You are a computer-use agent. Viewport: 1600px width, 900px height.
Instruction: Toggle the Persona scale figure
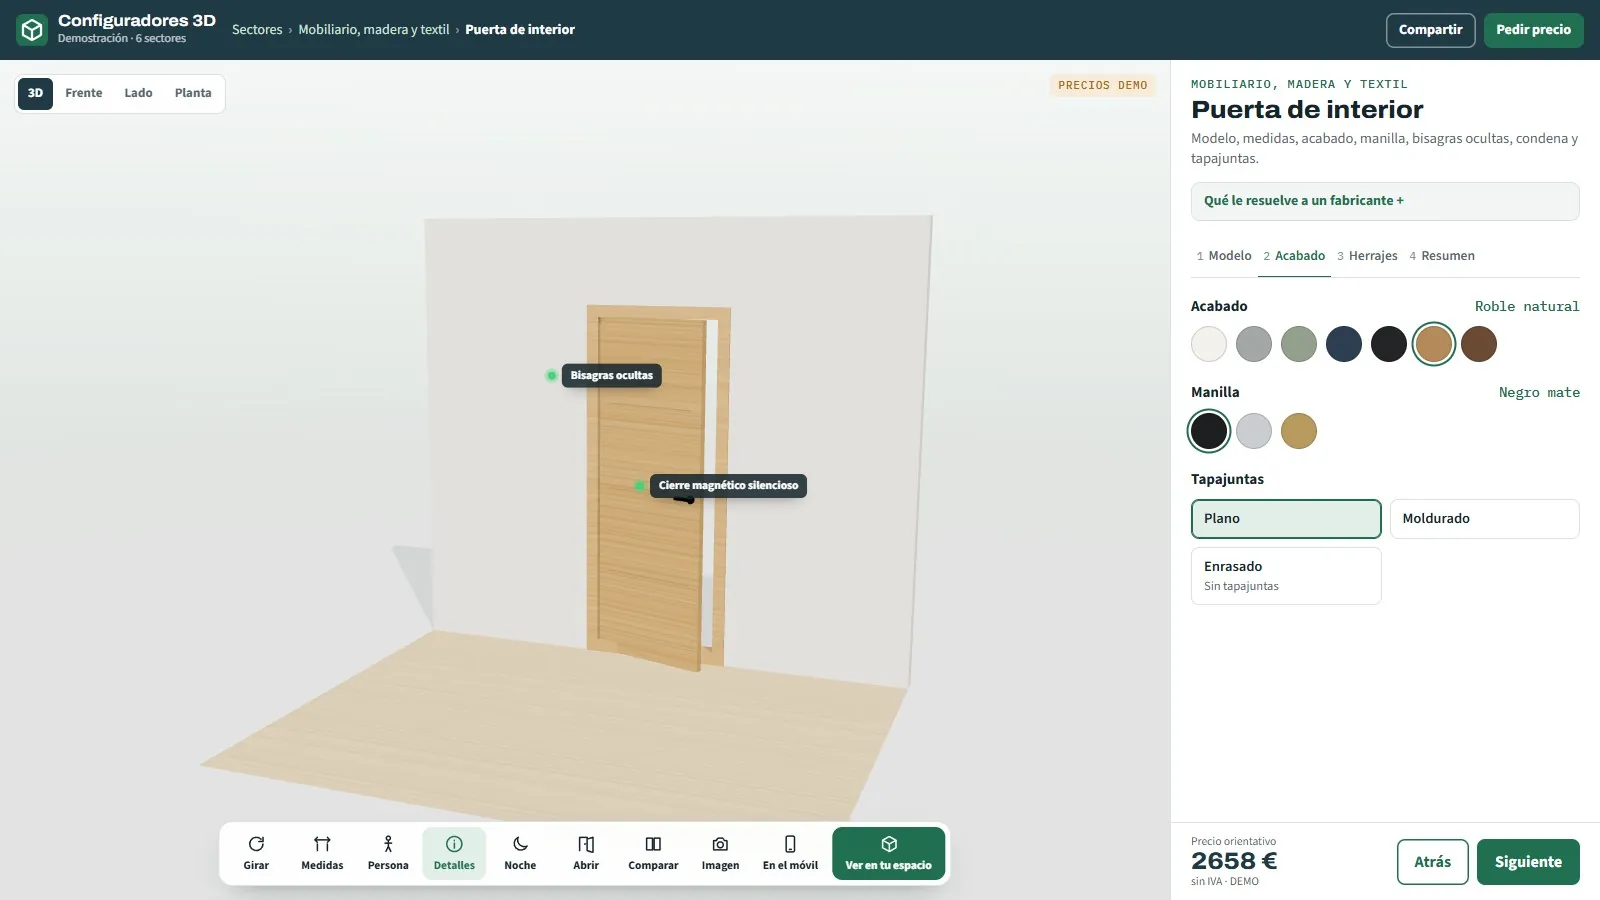pos(388,853)
